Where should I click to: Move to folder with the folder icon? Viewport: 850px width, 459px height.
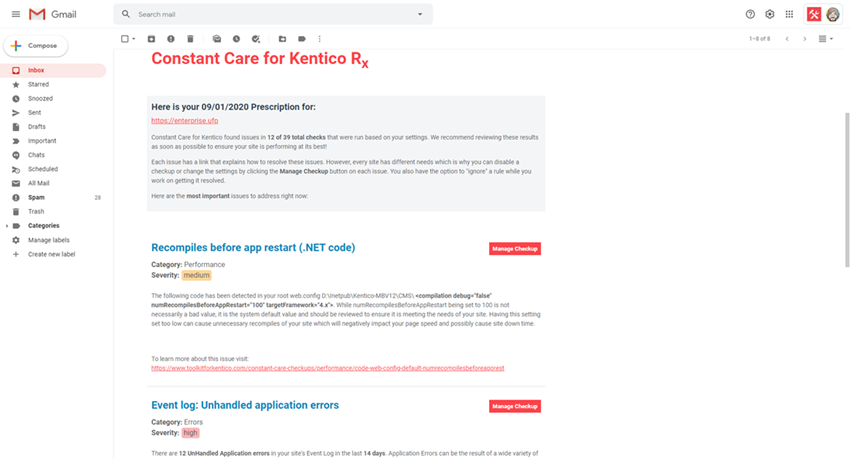coord(282,39)
